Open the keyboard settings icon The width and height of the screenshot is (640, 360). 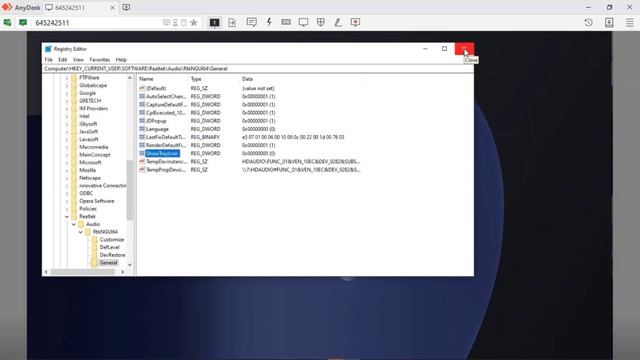click(x=286, y=22)
